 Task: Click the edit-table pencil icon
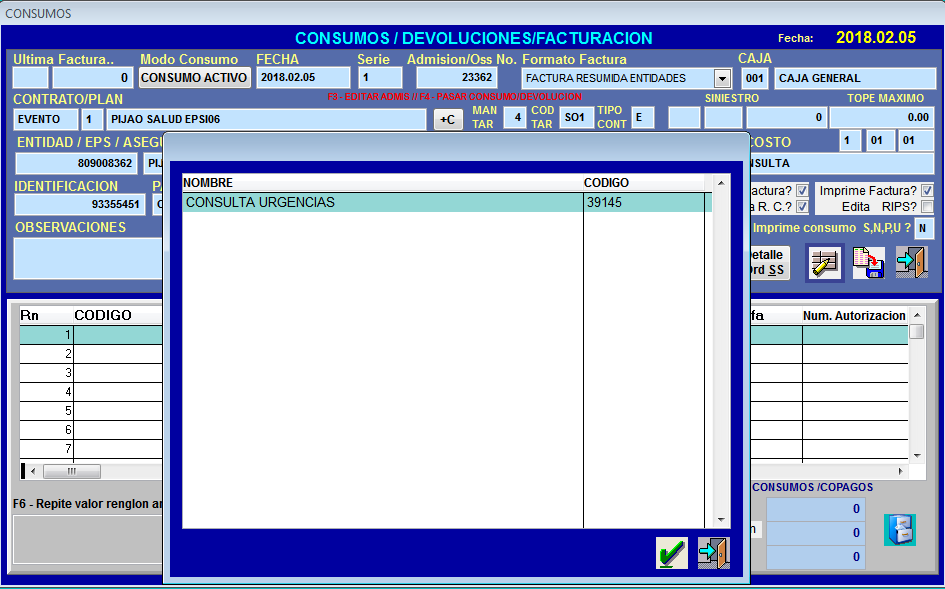point(824,263)
